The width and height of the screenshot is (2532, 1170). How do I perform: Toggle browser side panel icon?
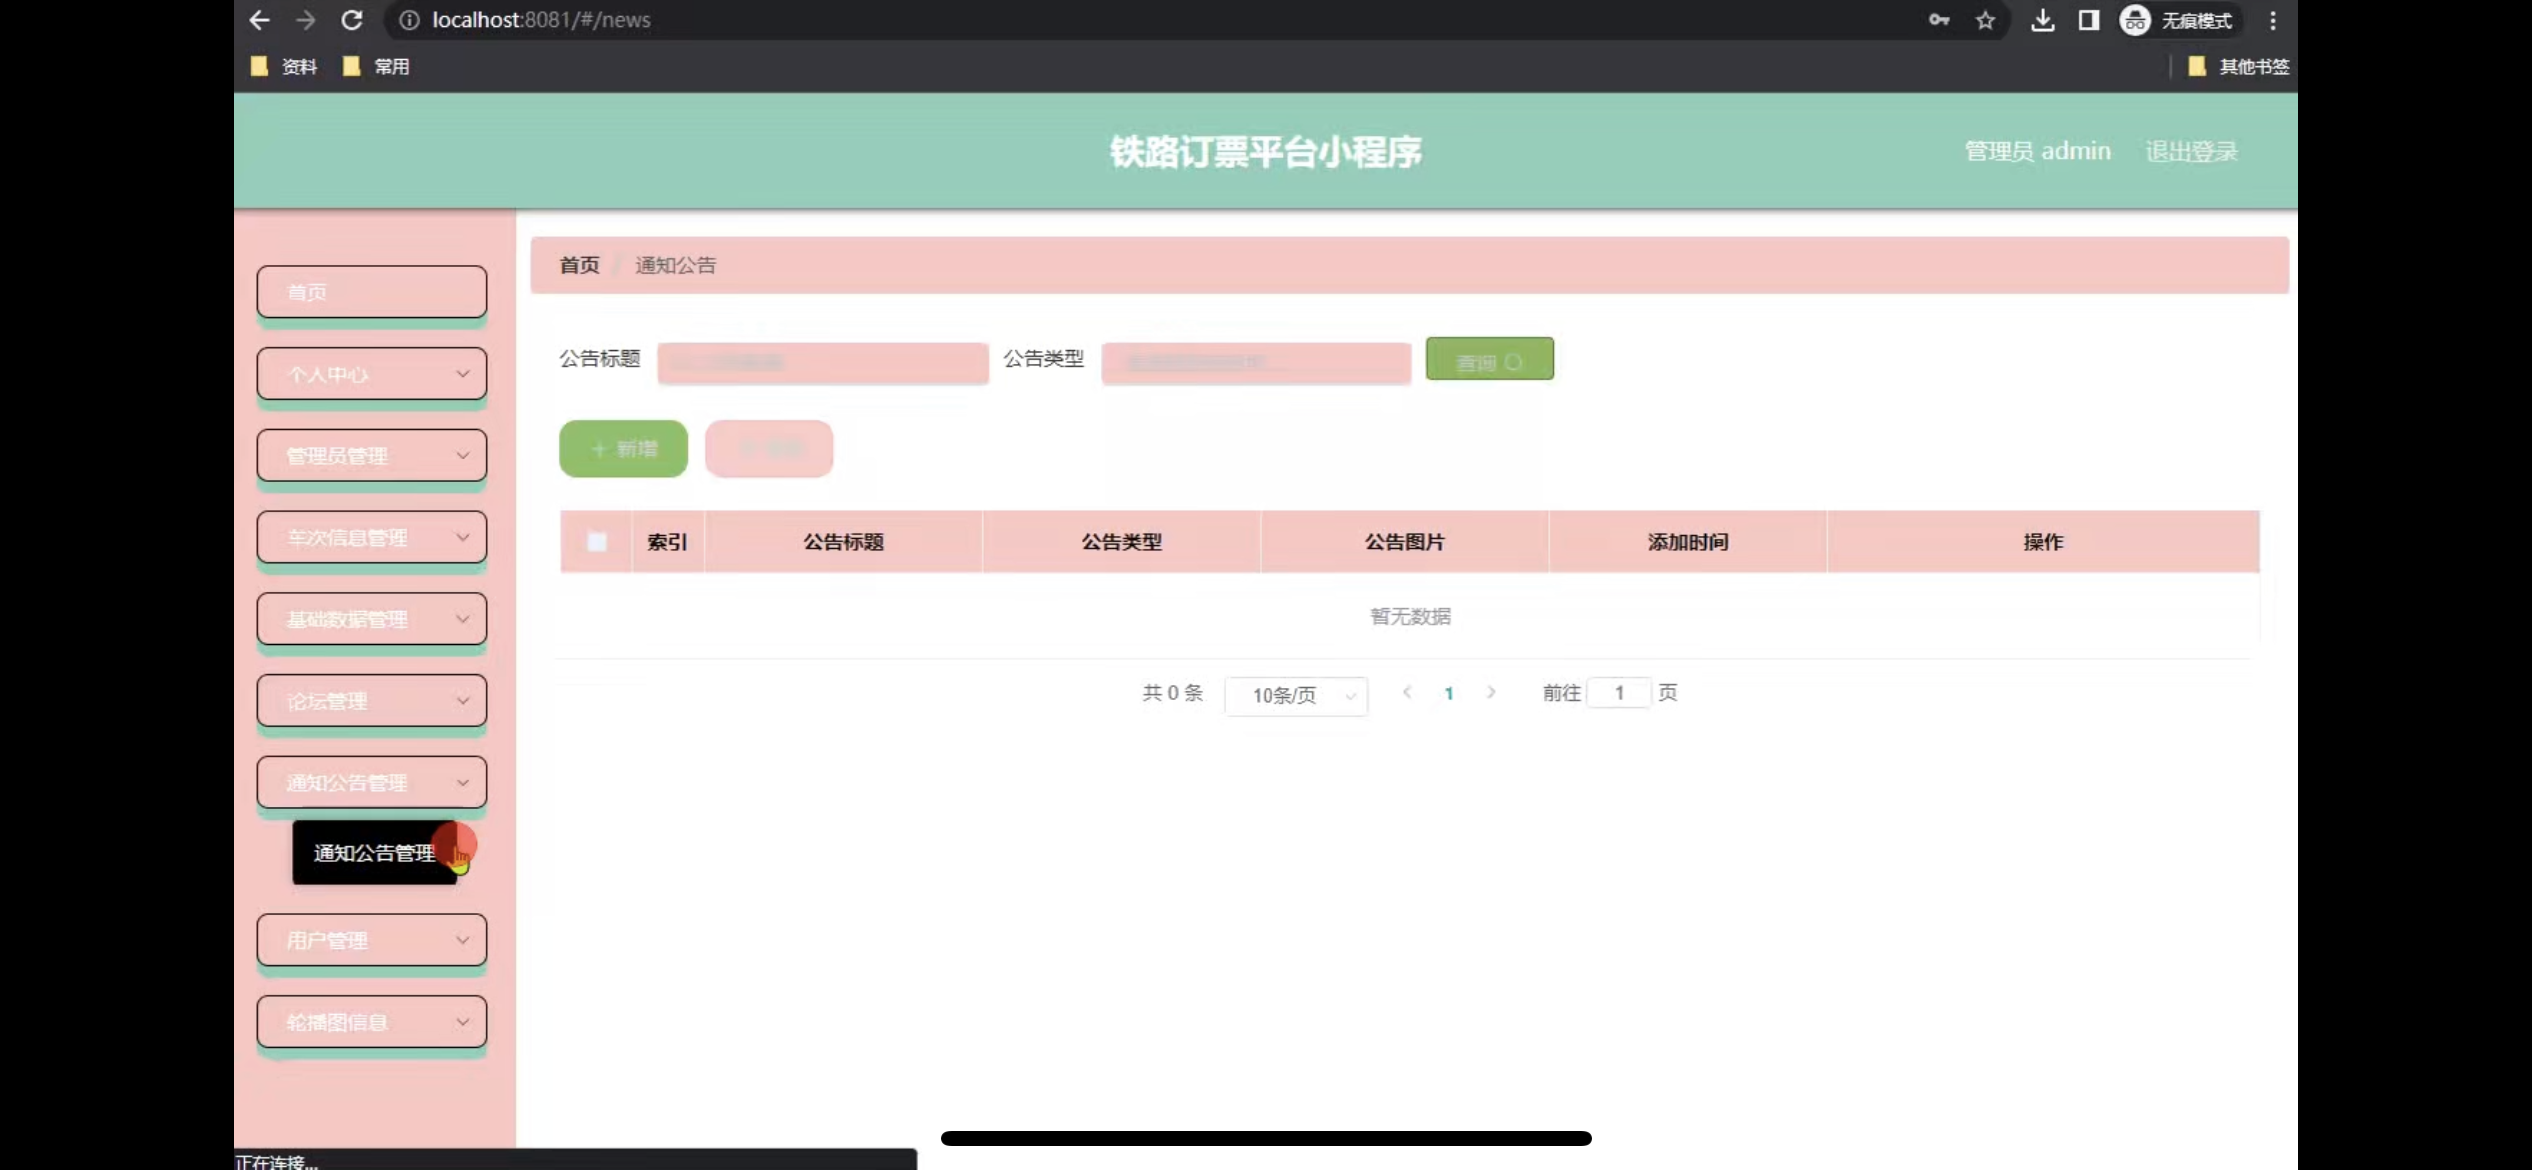2088,20
